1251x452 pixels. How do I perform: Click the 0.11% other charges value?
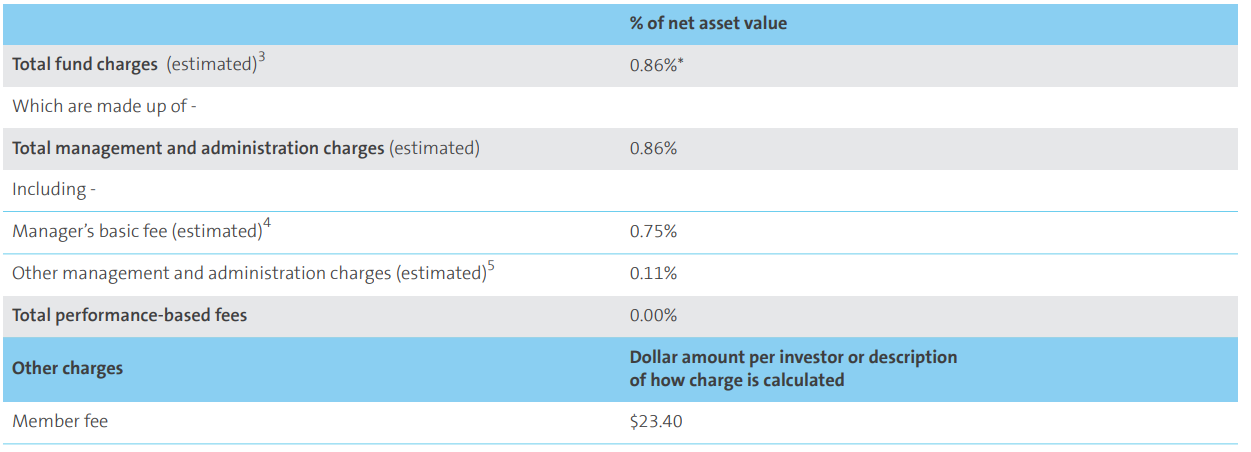[x=653, y=273]
